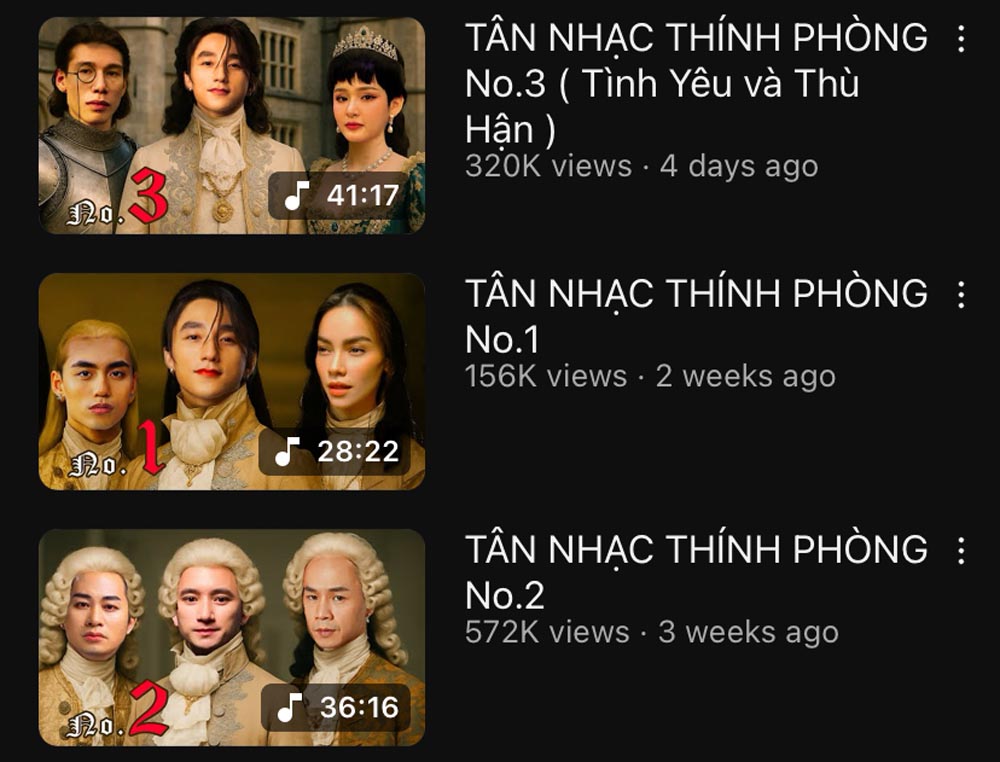This screenshot has height=762, width=1000.
Task: Click the 320K views · 4 days ago text
Action: pyautogui.click(x=642, y=166)
